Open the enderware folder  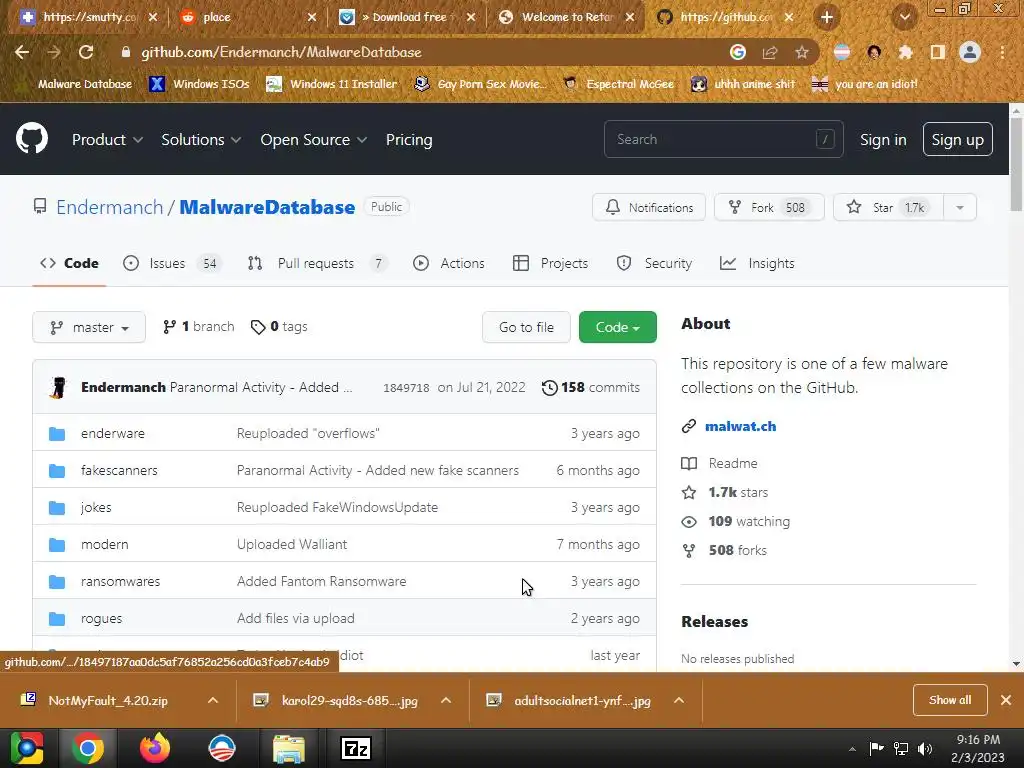tap(112, 433)
